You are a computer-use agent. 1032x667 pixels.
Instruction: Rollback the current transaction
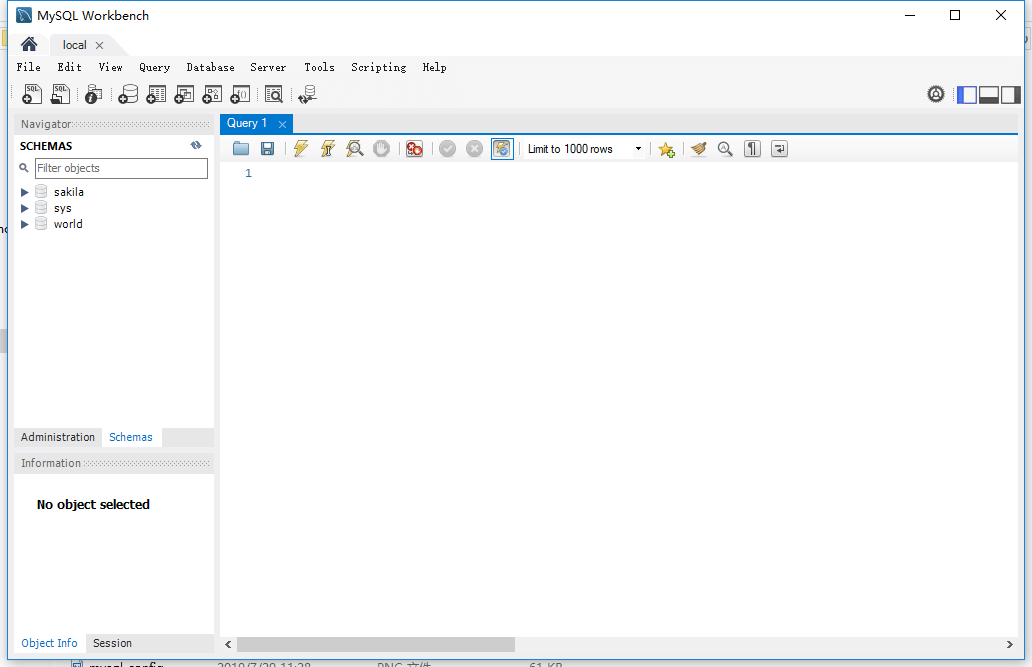[x=474, y=149]
